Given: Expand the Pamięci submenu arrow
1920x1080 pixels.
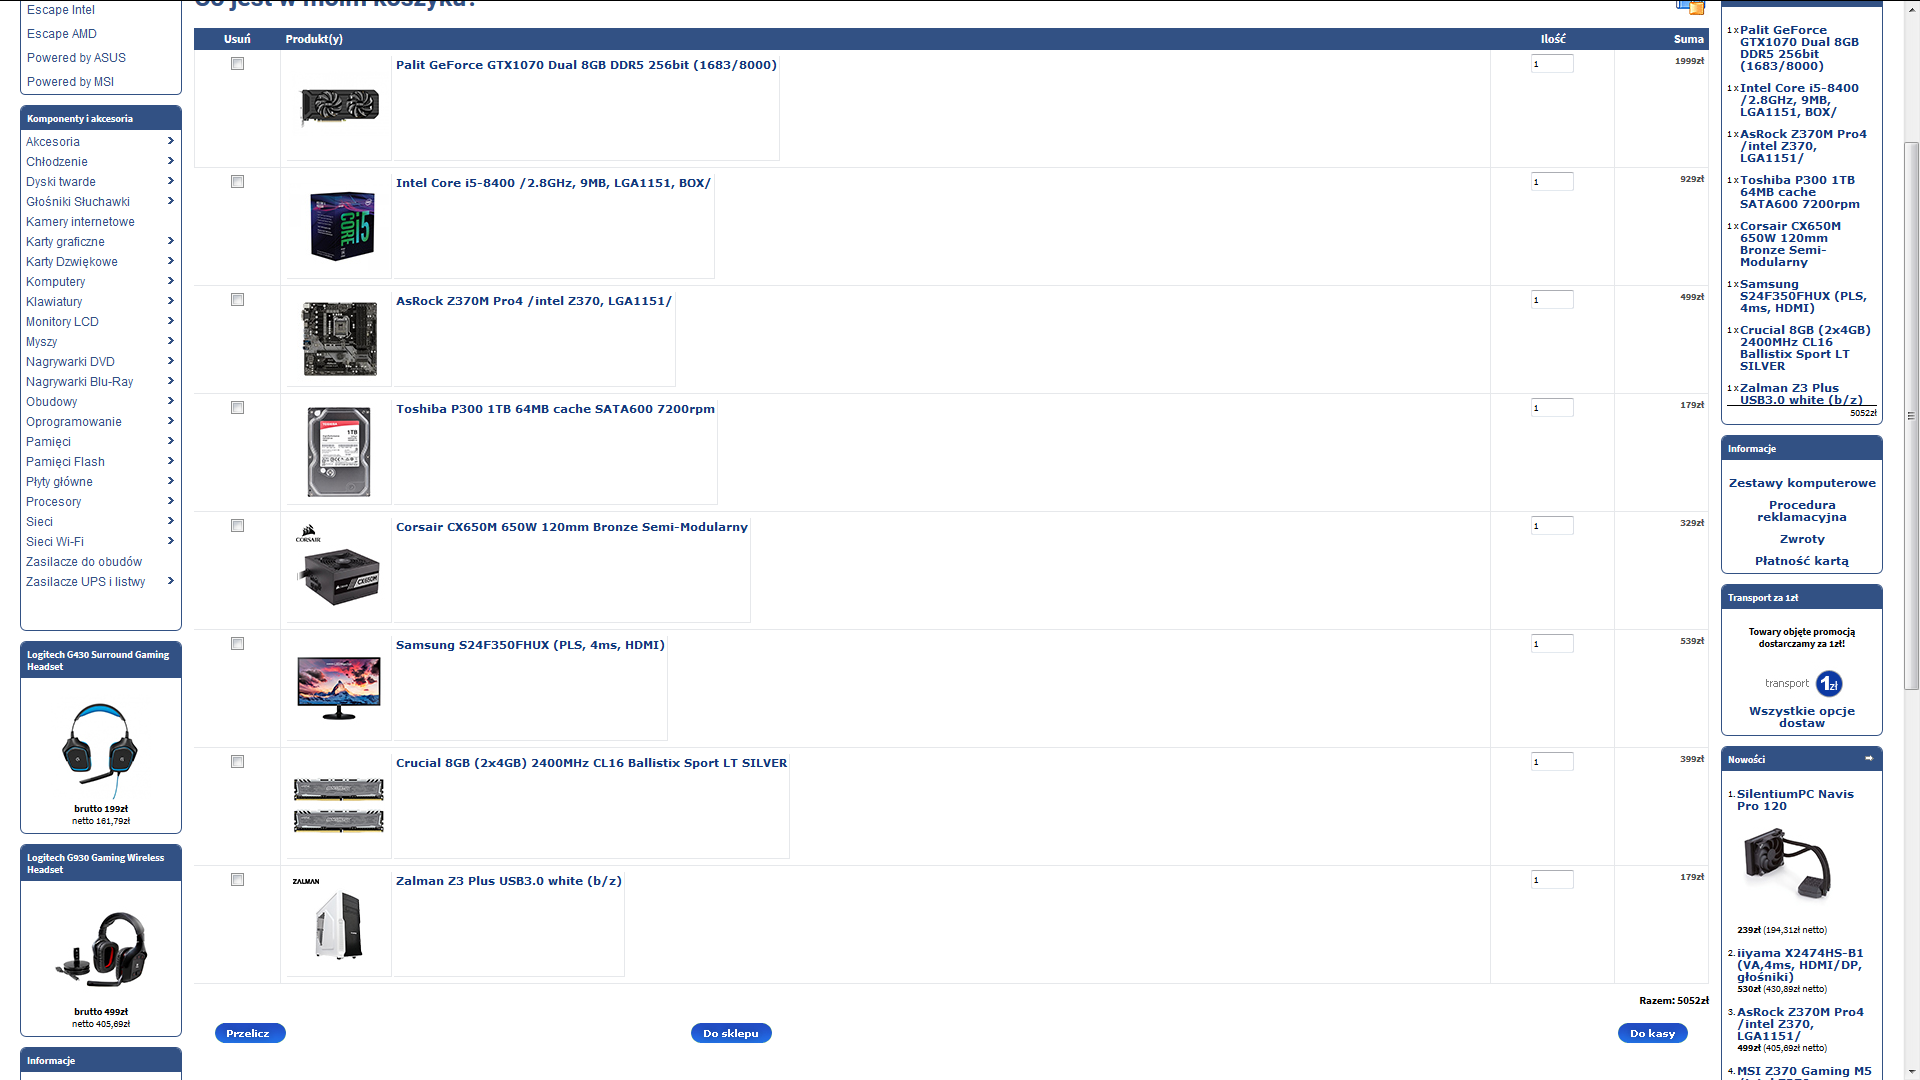Looking at the screenshot, I should (x=171, y=441).
